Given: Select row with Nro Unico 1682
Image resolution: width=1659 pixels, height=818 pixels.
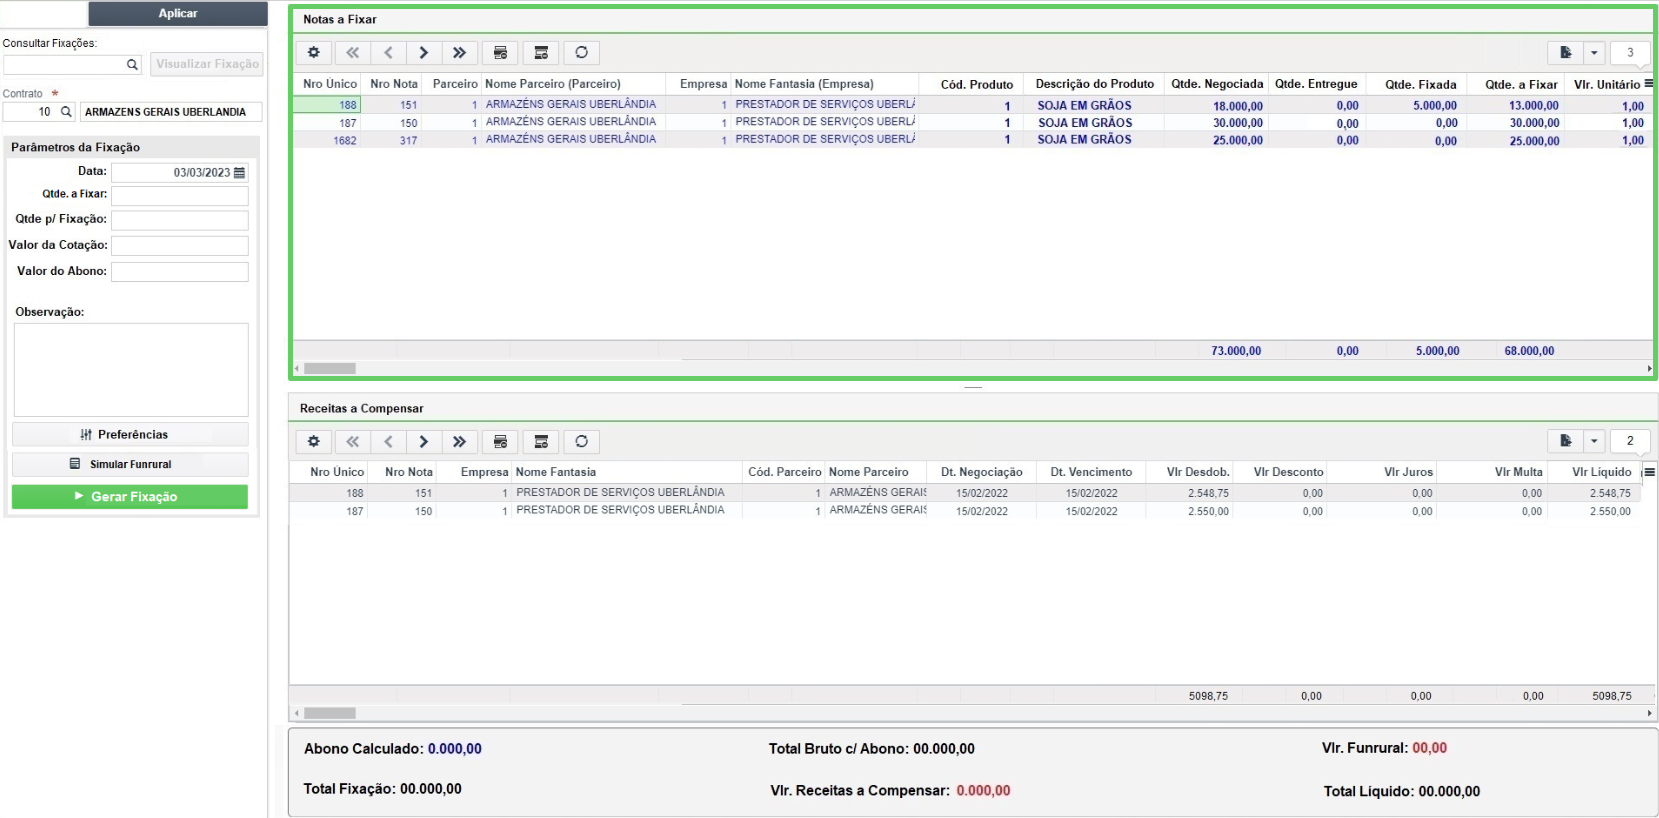Looking at the screenshot, I should 972,140.
